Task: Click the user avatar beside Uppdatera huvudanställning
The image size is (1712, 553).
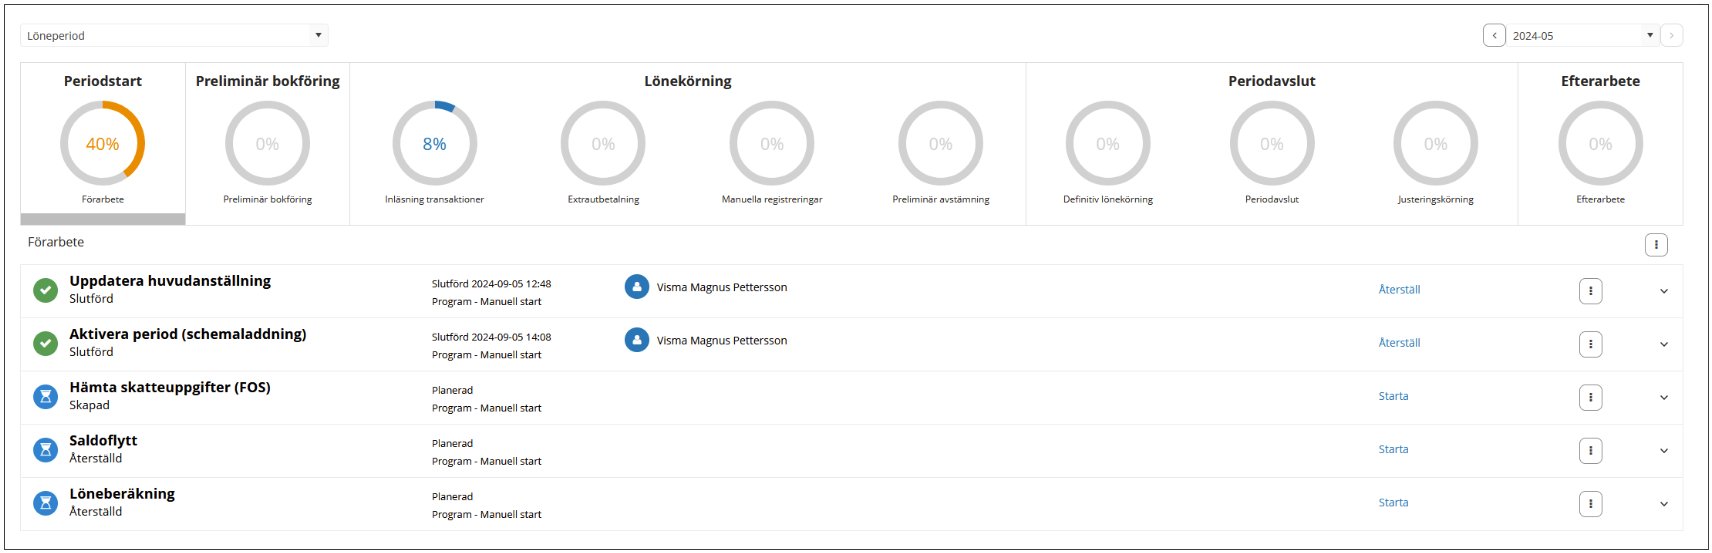Action: 636,287
